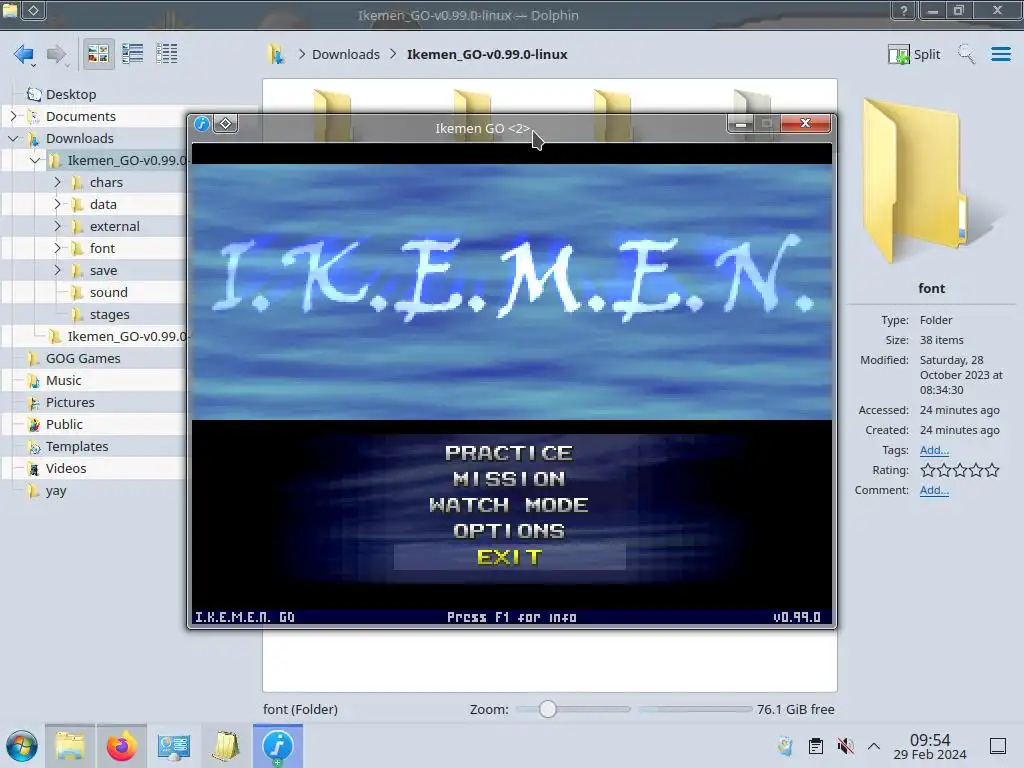Add tags to font folder
Image resolution: width=1024 pixels, height=768 pixels.
934,450
